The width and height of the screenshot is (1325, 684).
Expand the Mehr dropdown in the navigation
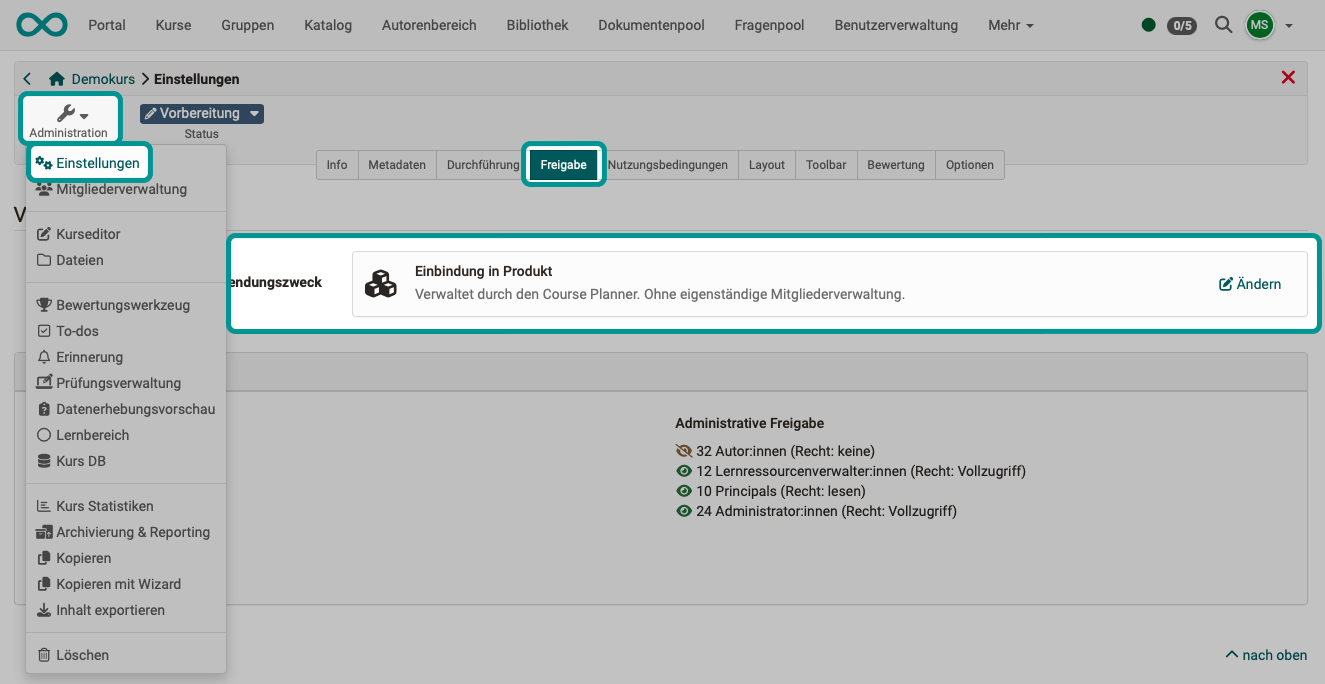[1010, 25]
